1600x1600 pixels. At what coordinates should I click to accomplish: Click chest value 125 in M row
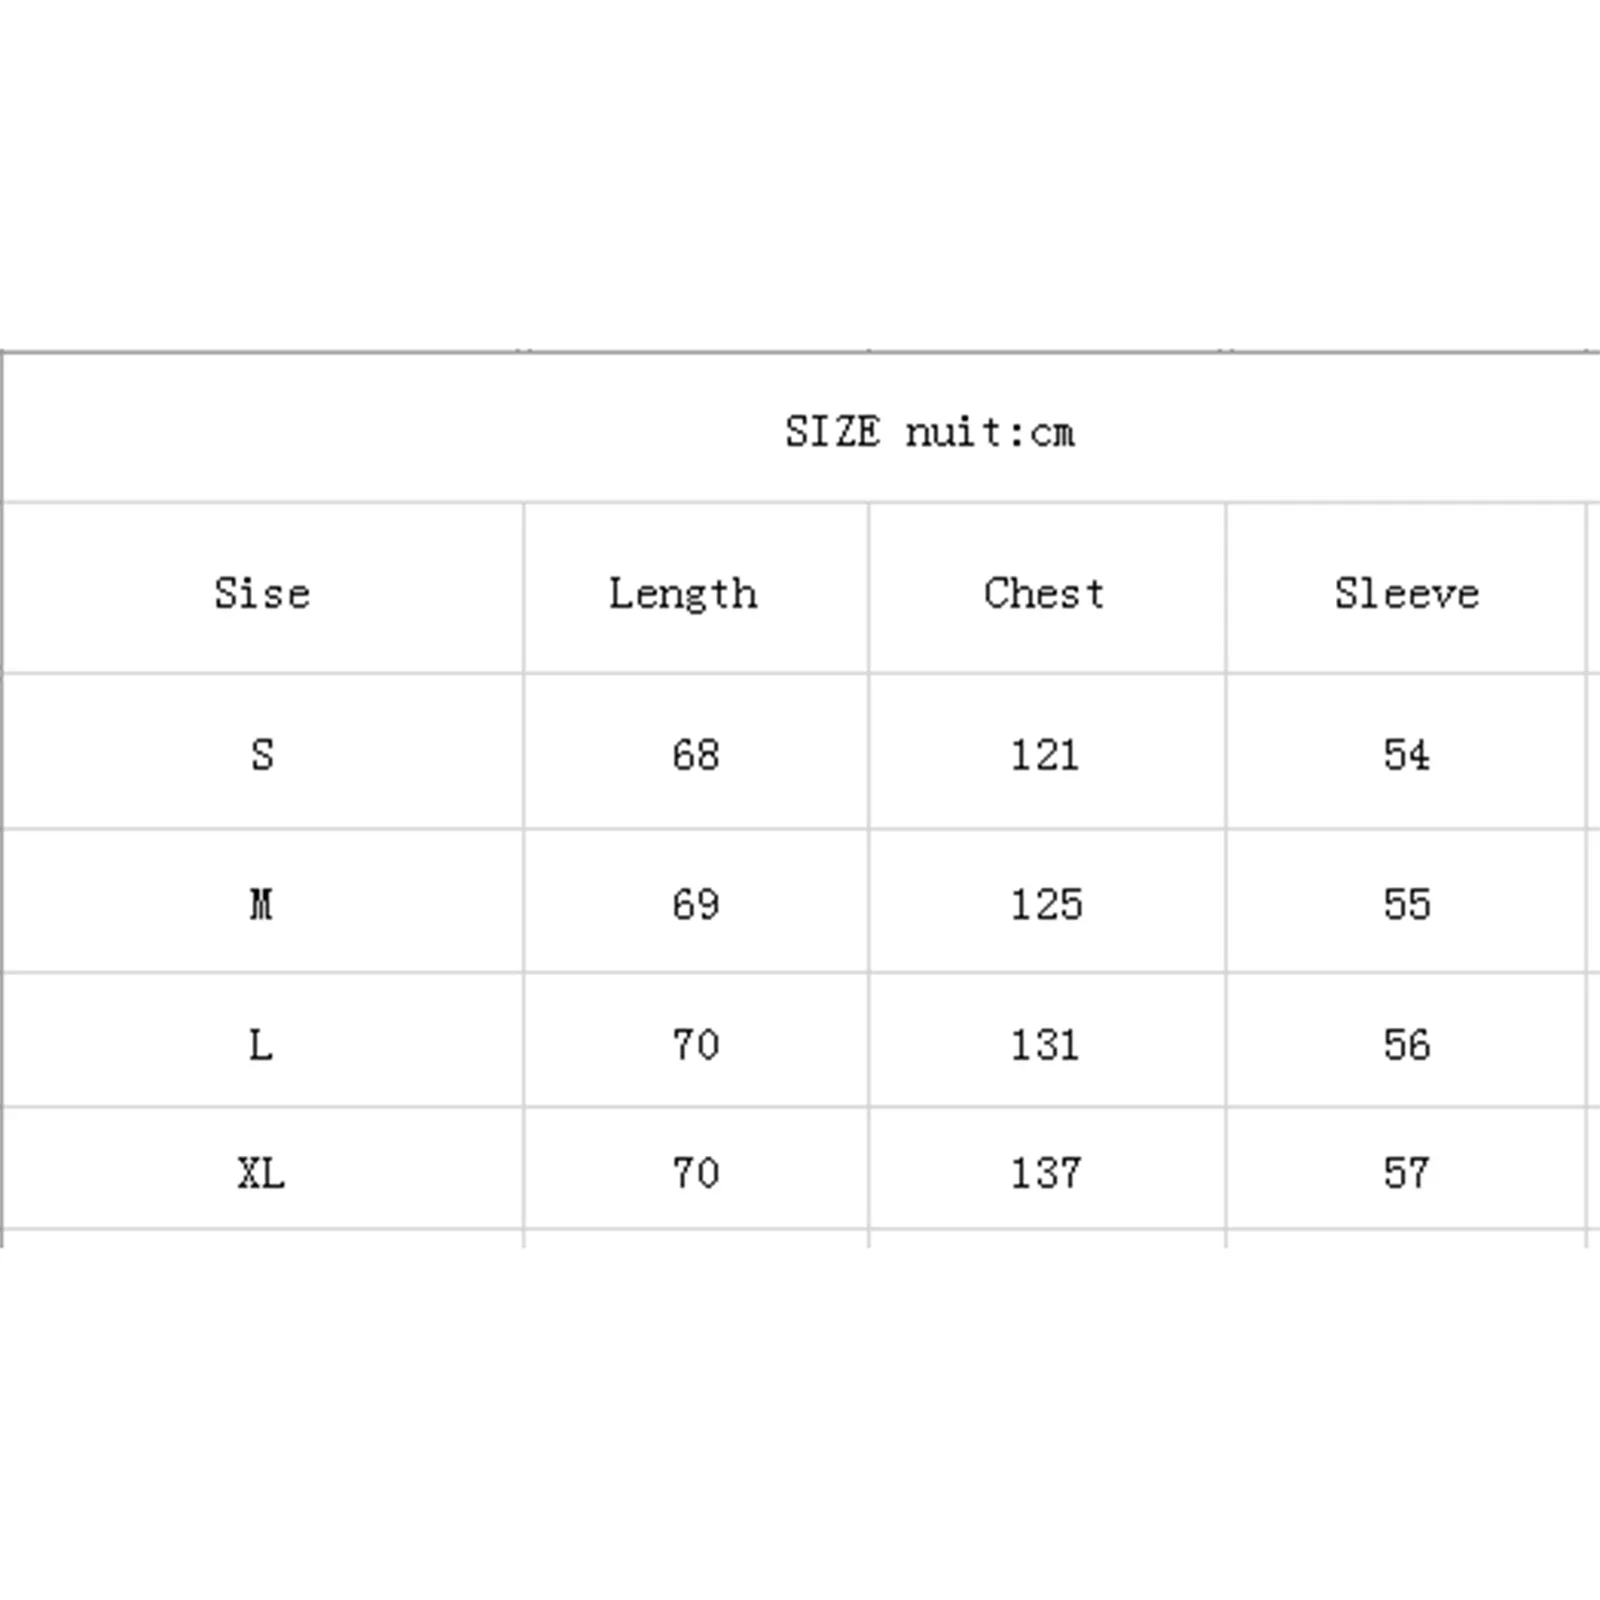1046,904
